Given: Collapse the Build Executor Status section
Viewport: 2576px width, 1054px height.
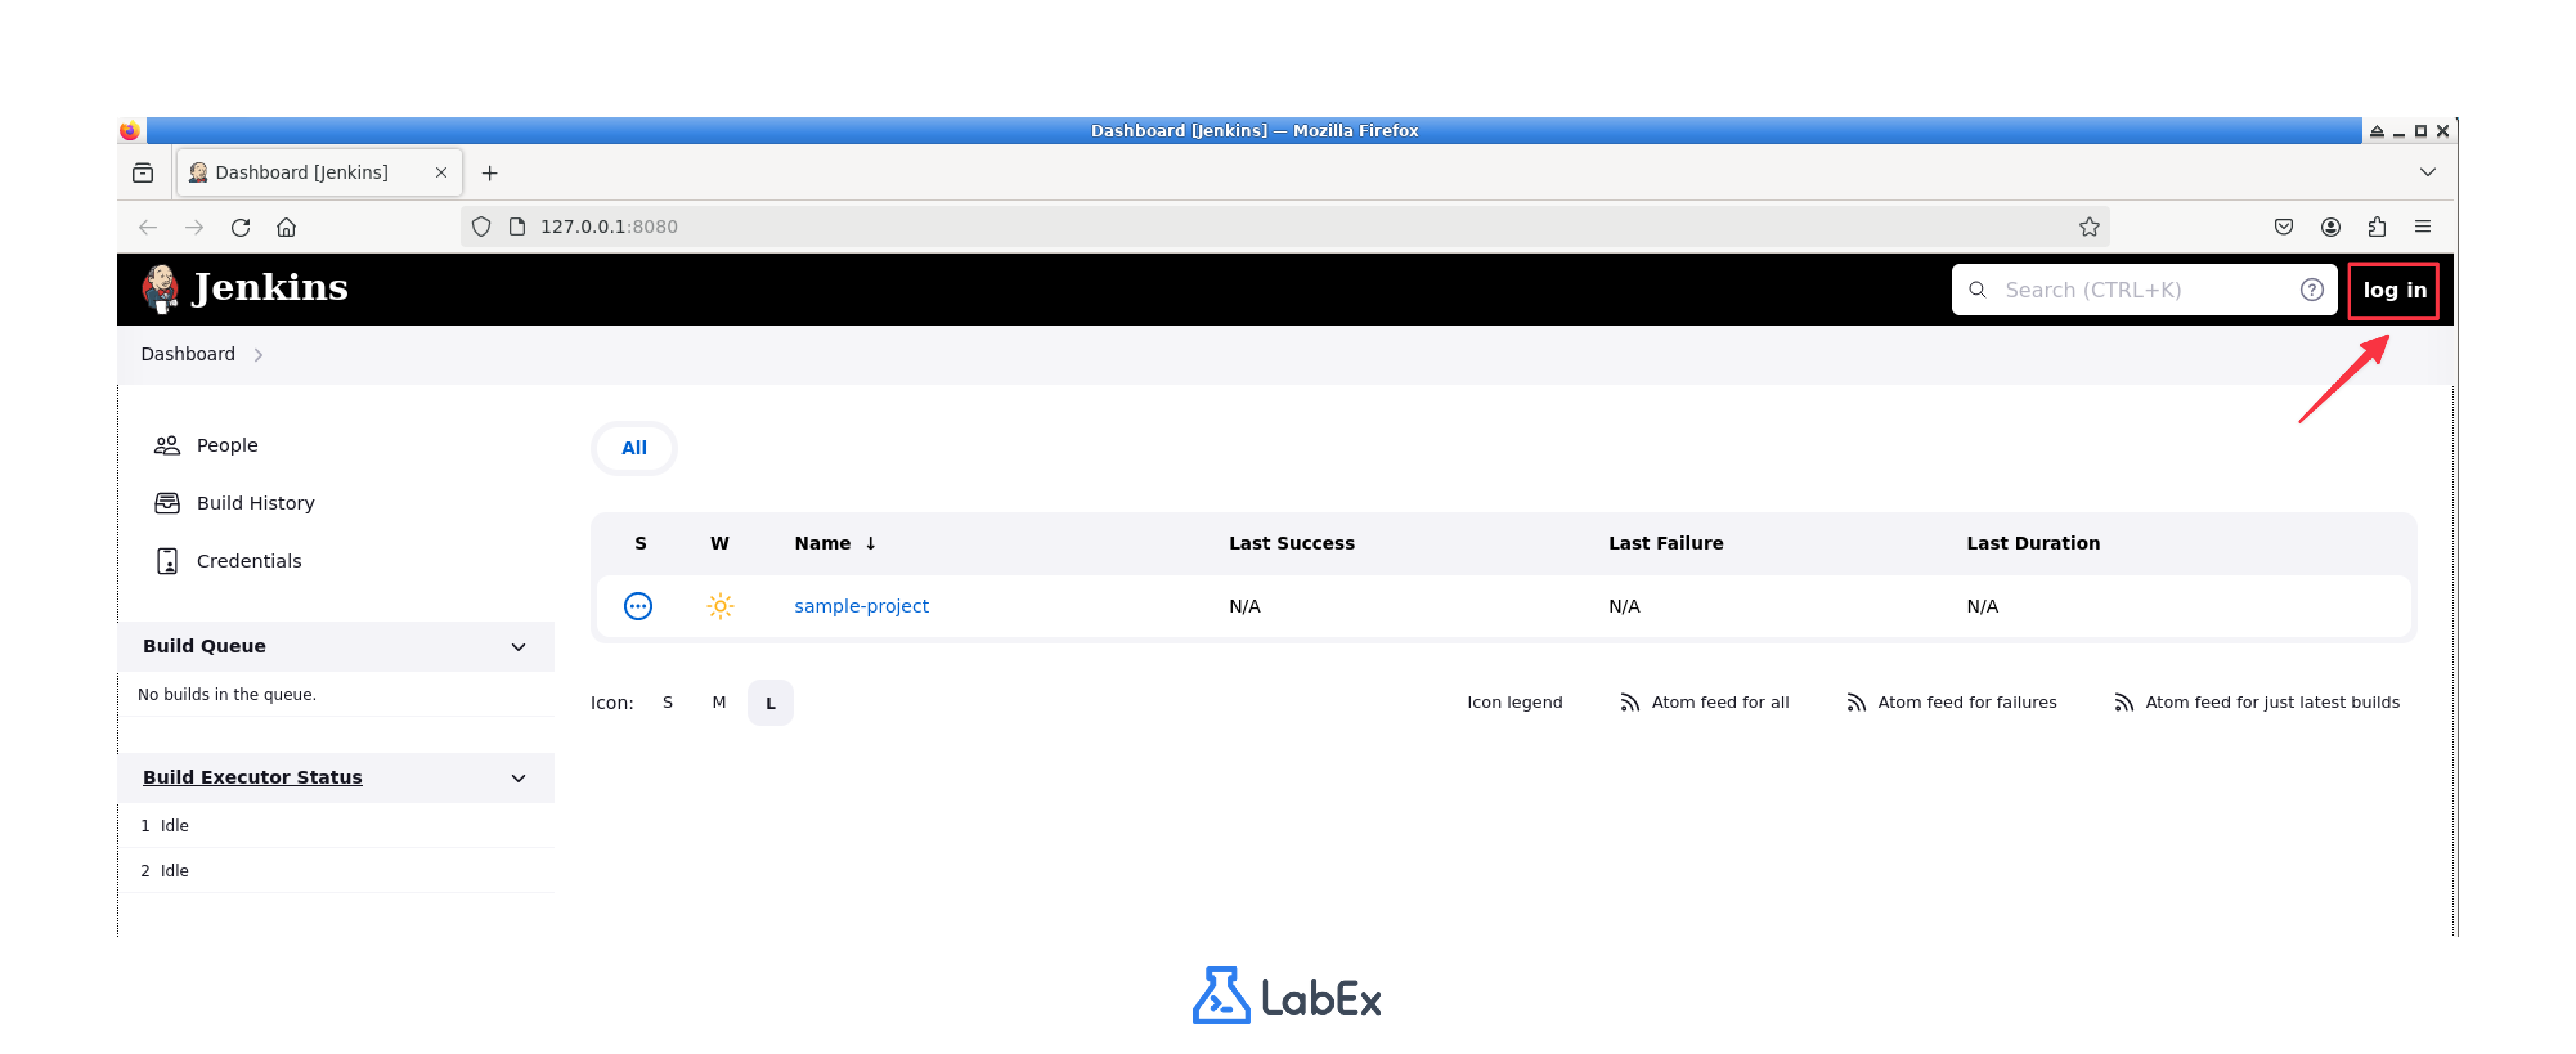Looking at the screenshot, I should [518, 777].
